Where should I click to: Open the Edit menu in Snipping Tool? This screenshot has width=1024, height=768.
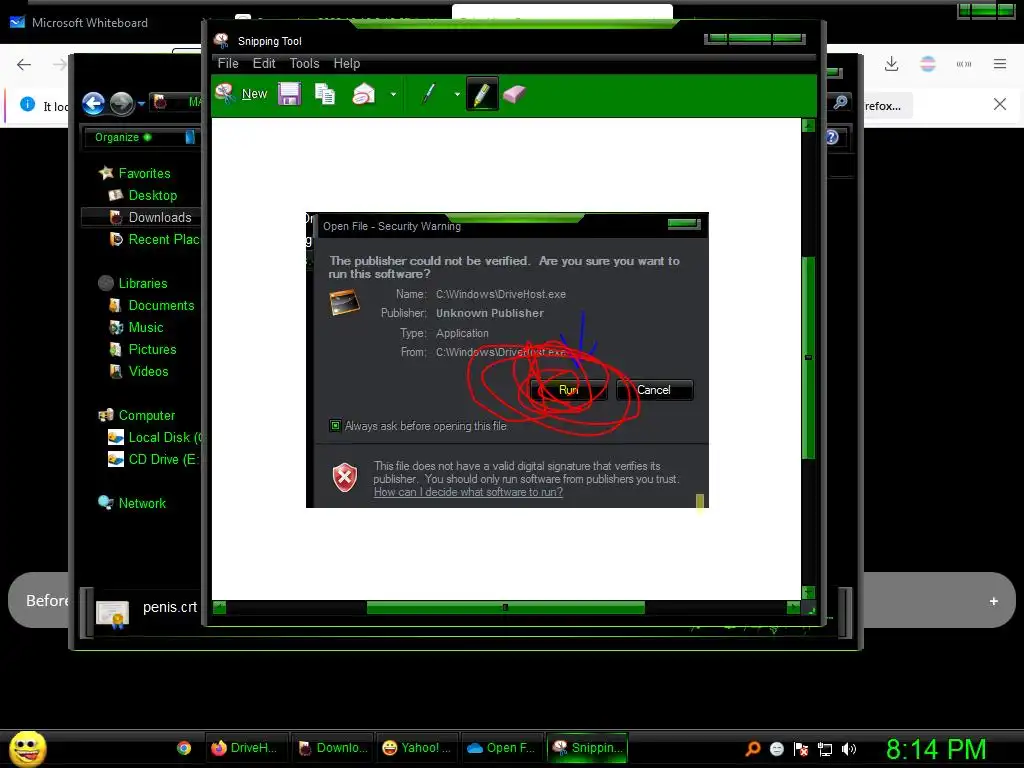(x=264, y=63)
